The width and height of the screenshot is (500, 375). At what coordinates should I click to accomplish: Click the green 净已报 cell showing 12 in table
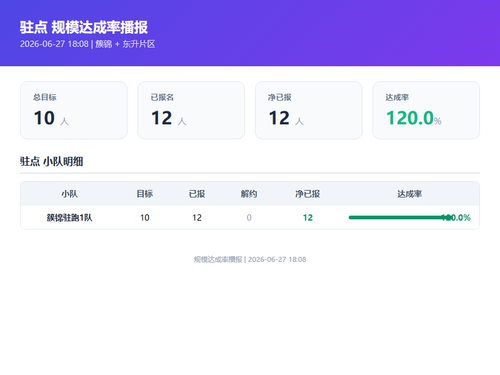(x=308, y=218)
